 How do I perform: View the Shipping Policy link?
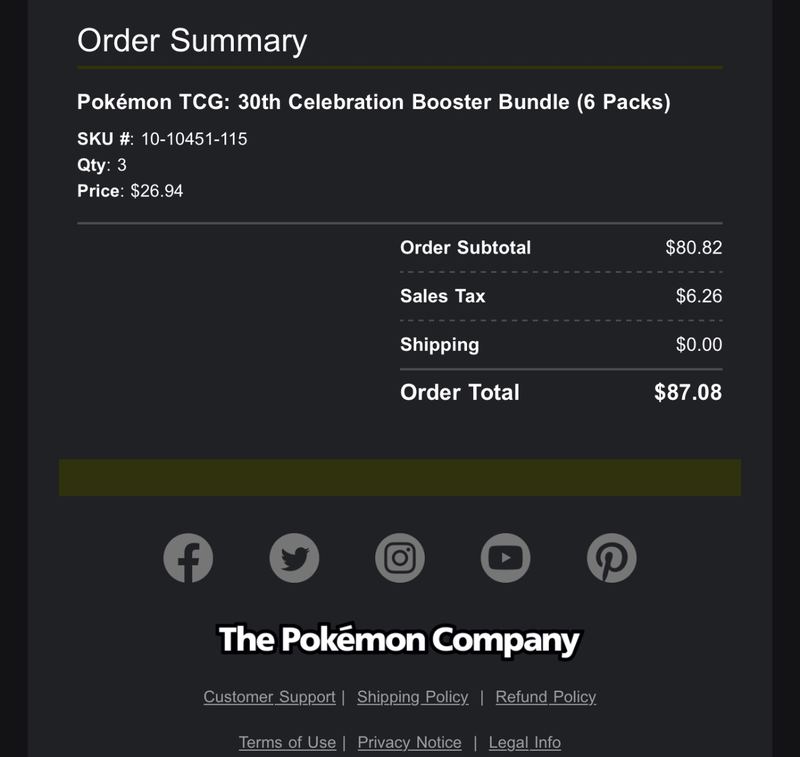413,697
